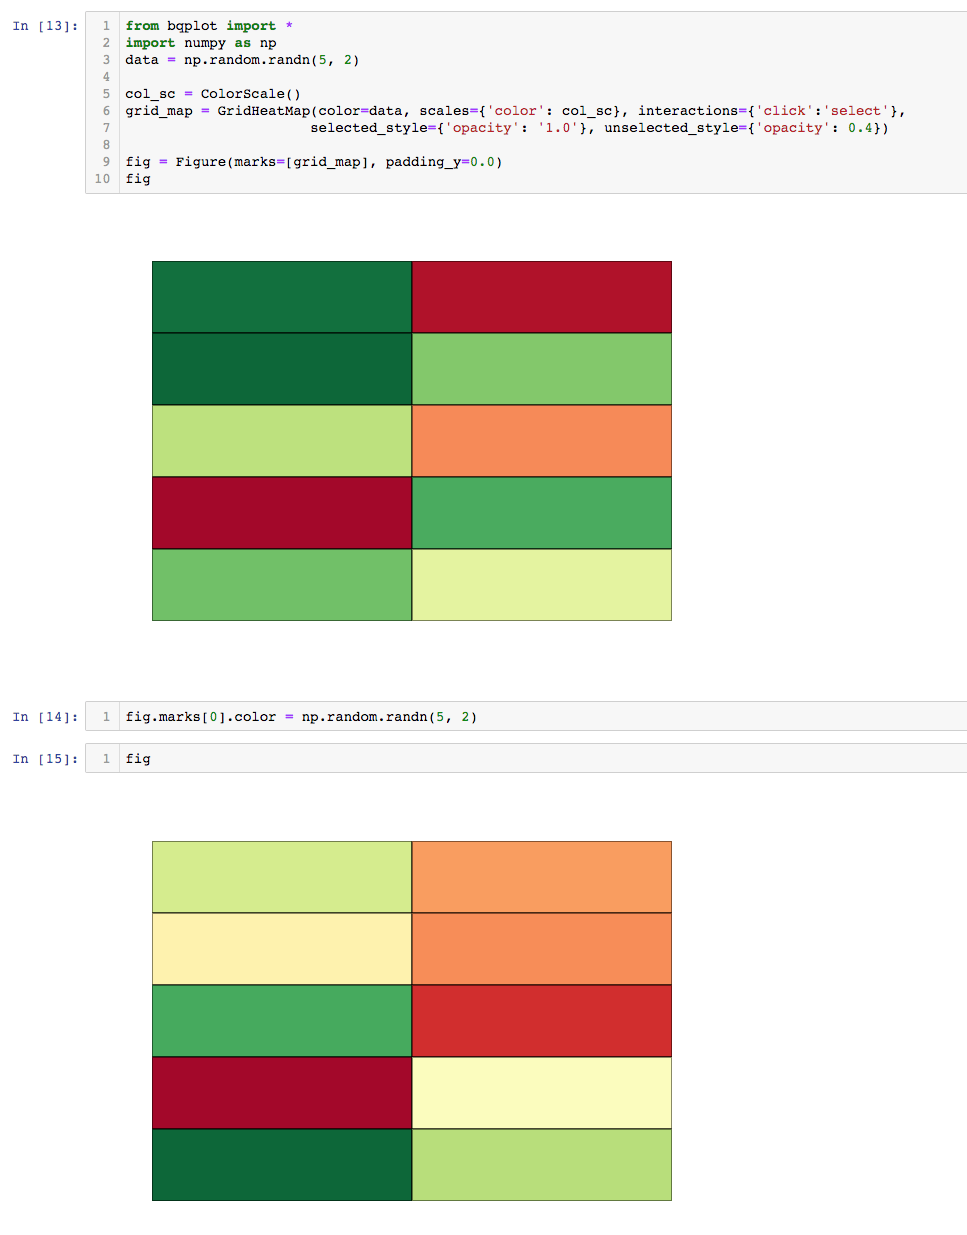Click the In [14] prompt label
967x1235 pixels.
click(46, 716)
